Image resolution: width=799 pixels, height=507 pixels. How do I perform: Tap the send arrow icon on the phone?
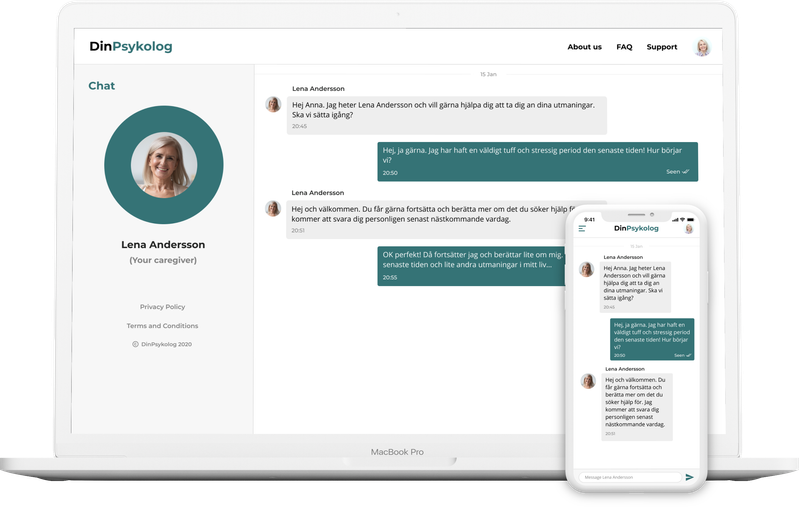689,477
